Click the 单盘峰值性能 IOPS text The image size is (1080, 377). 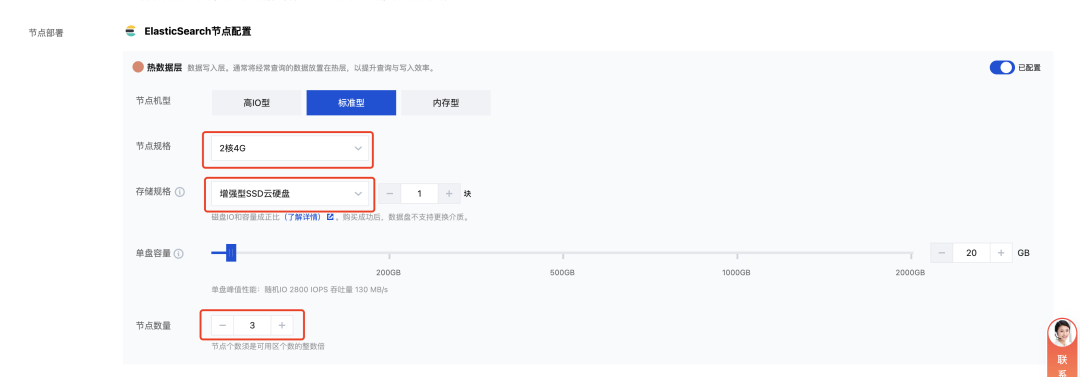tap(300, 289)
